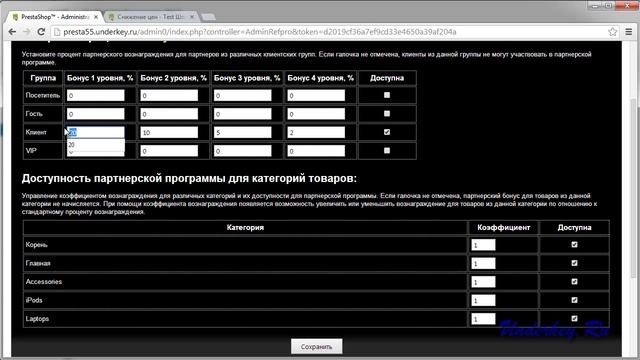640x360 pixels.
Task: Uncheck Доступна for iPods category
Action: (574, 300)
